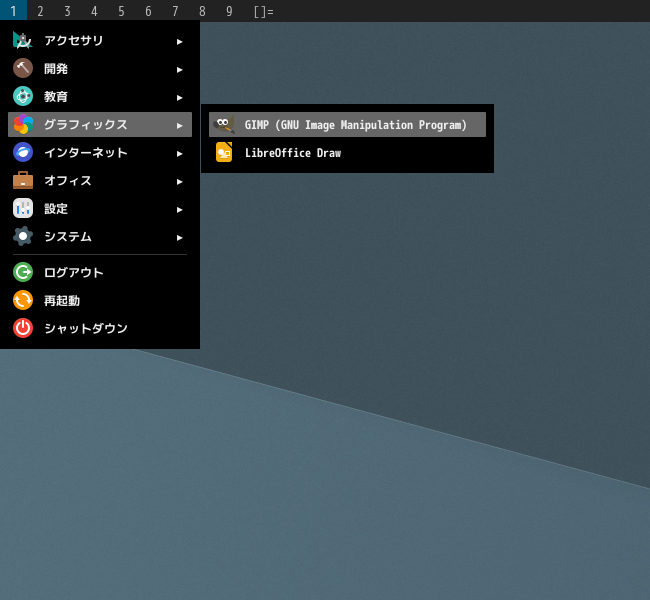Viewport: 650px width, 600px height.
Task: Click the gear icon beside システム
Action: (23, 236)
